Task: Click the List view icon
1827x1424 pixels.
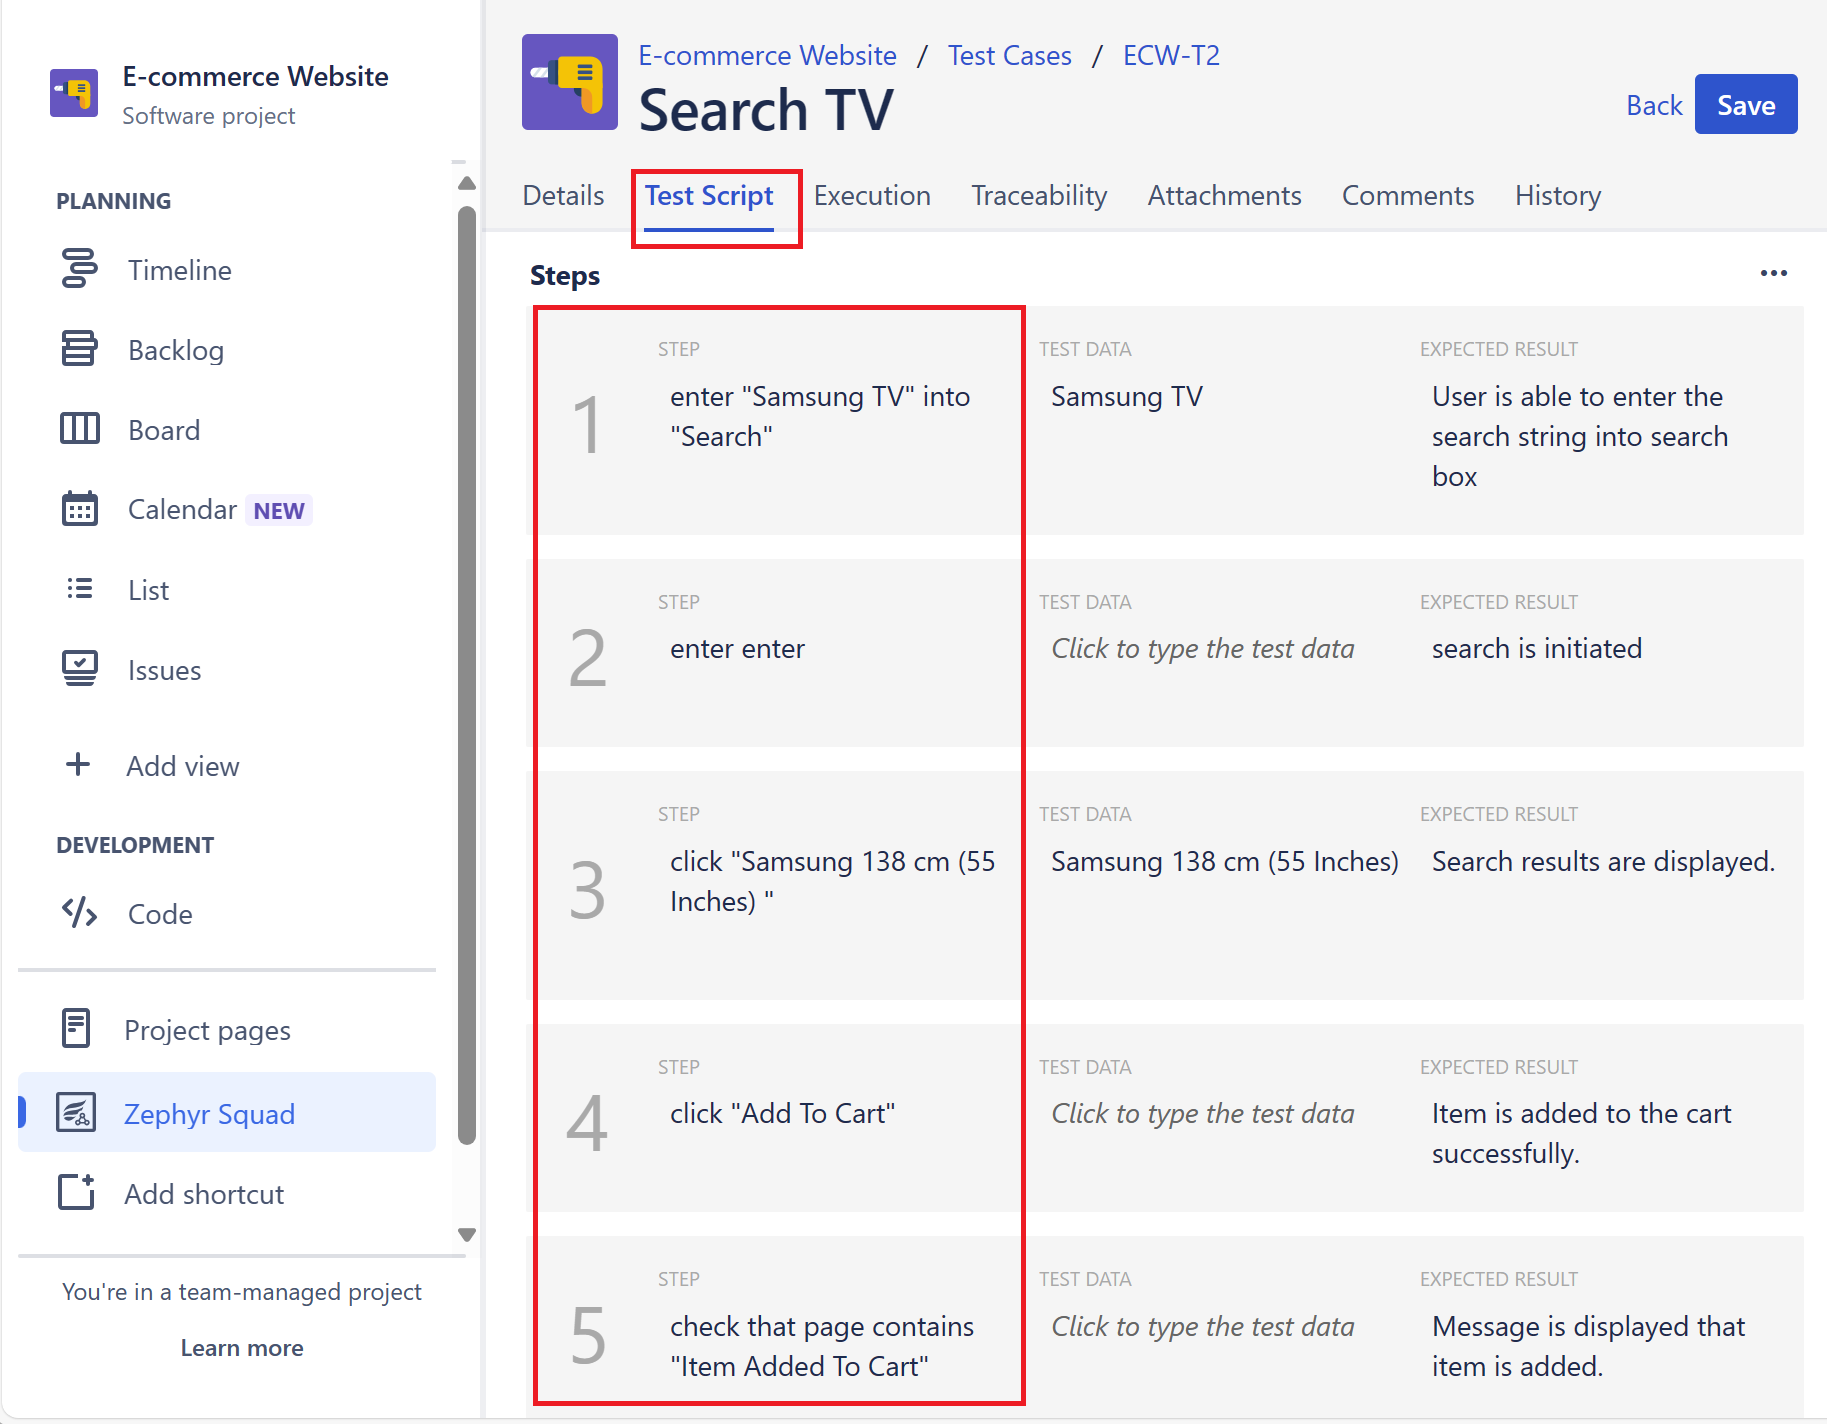Action: [79, 589]
